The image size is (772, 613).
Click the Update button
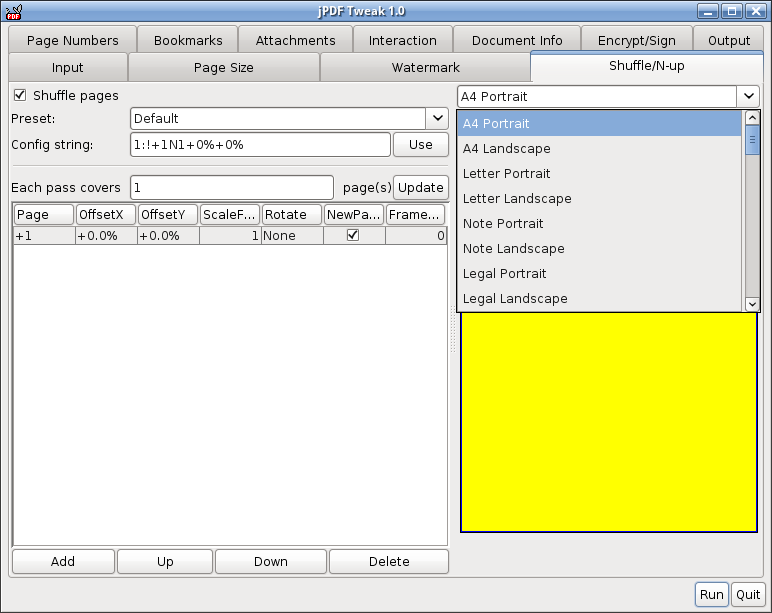pos(420,188)
